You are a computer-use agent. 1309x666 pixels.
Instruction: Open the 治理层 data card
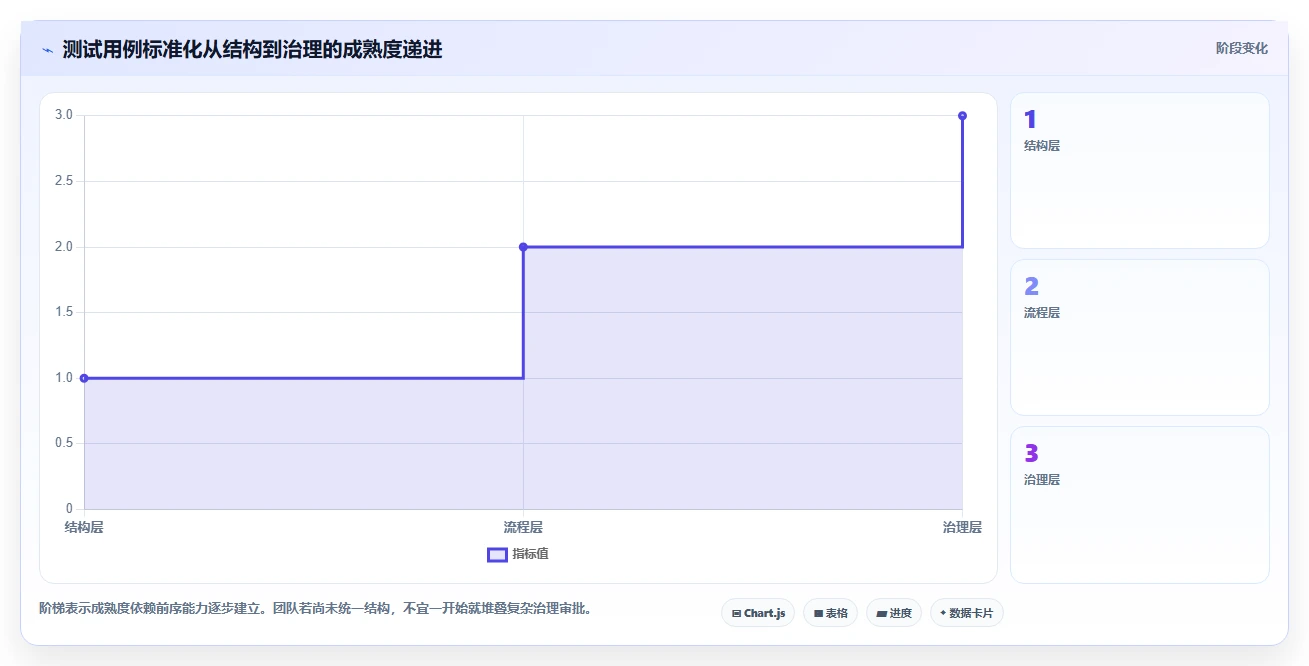1139,504
